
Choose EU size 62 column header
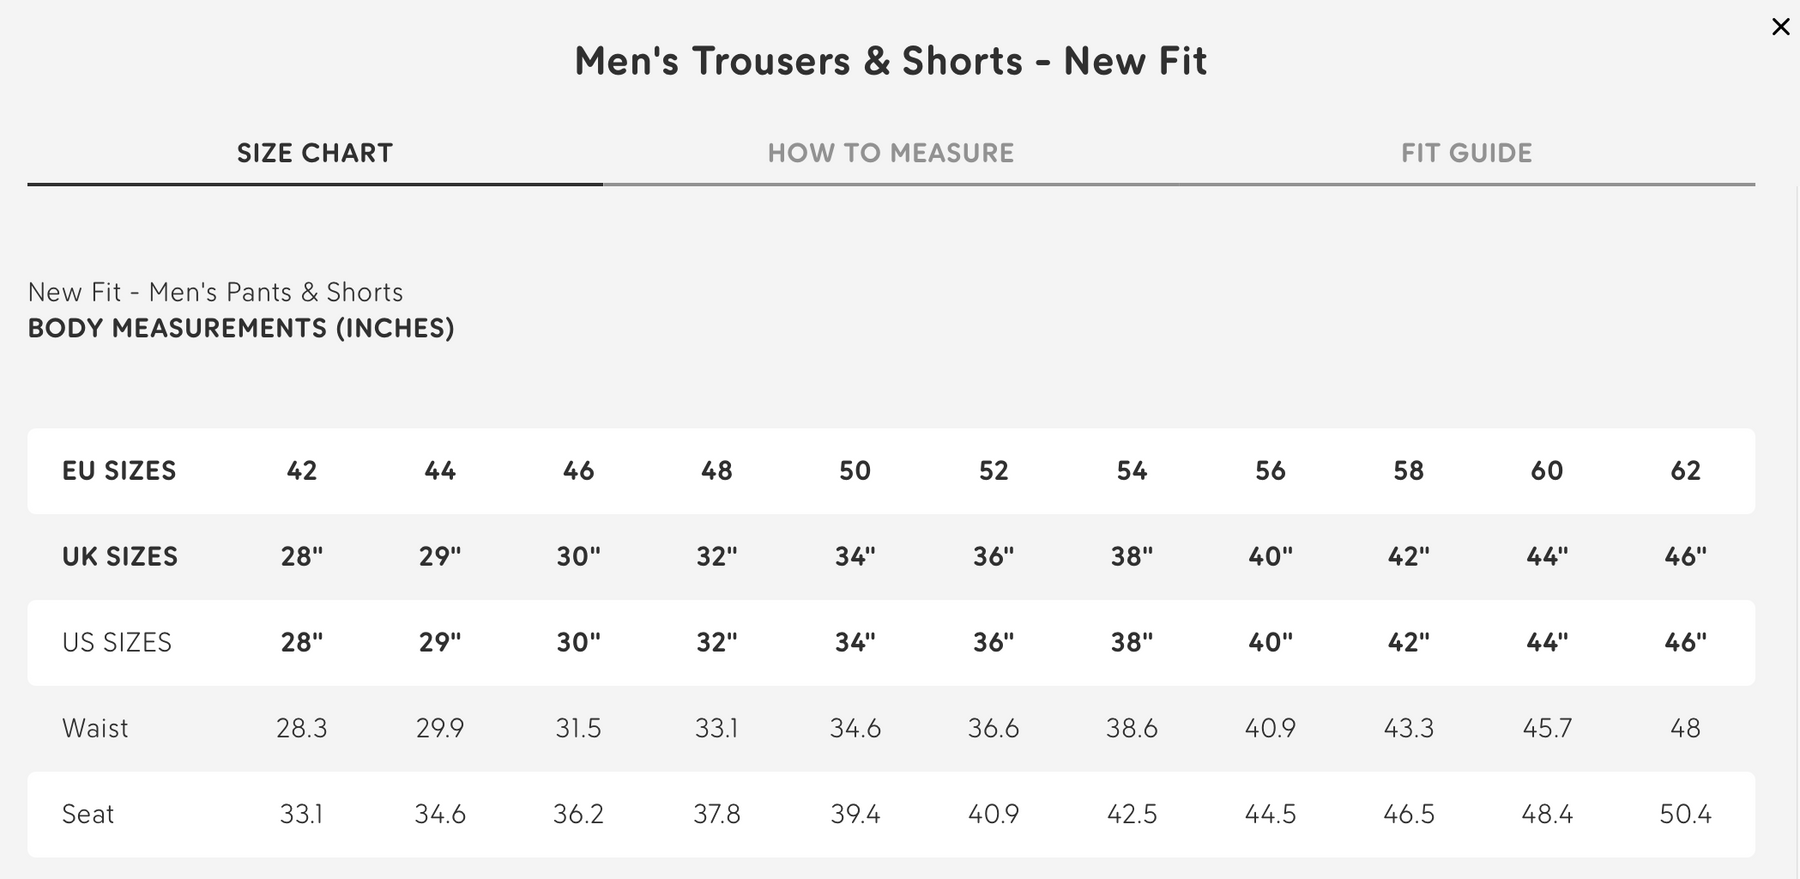click(x=1685, y=471)
